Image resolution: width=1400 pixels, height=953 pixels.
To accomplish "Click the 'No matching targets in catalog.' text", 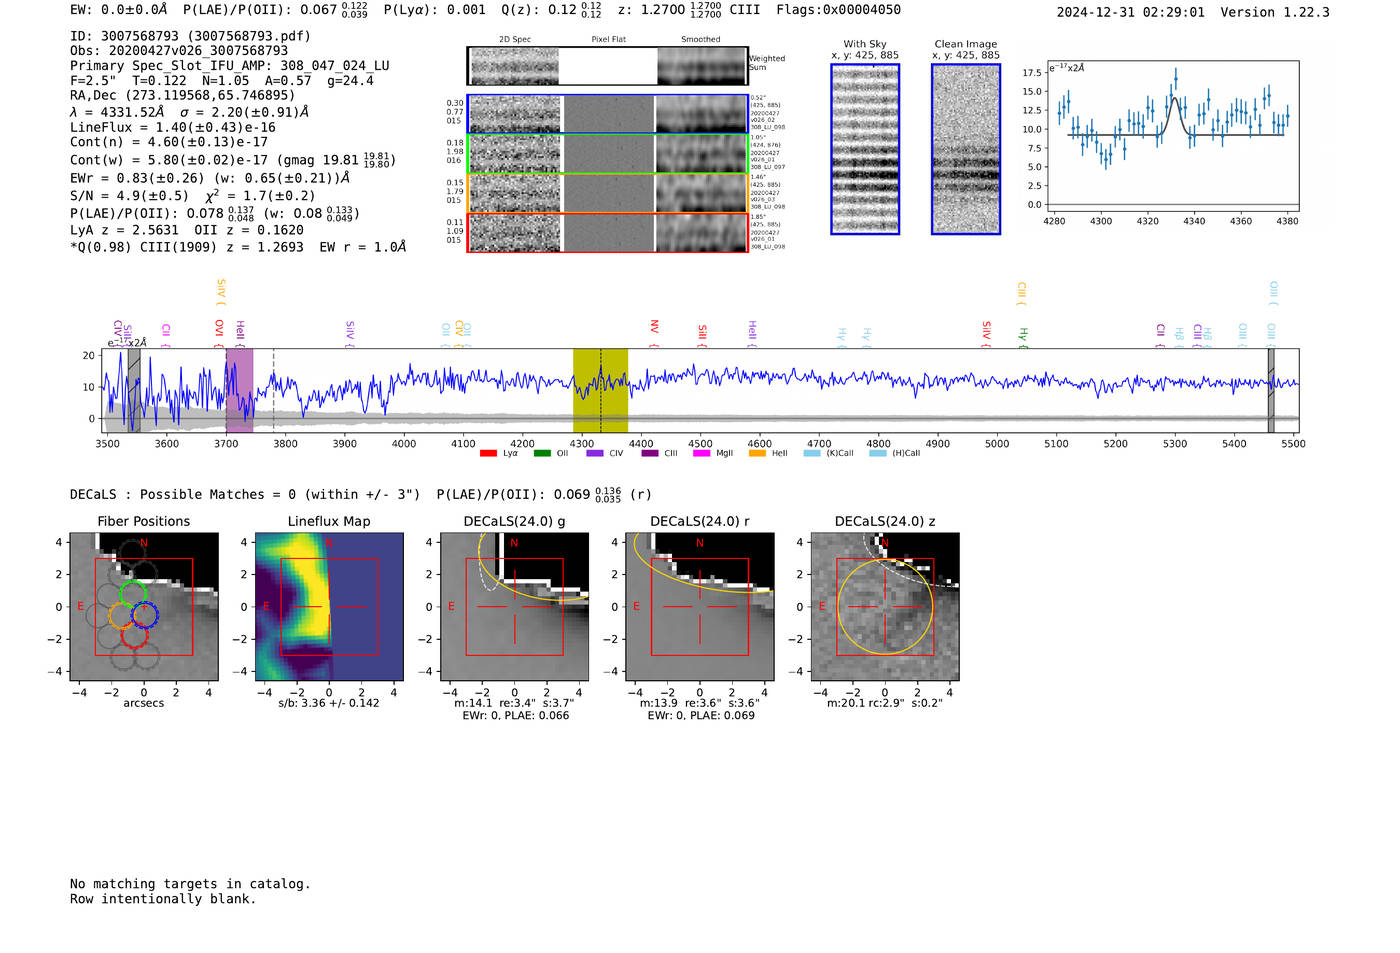I will (190, 884).
